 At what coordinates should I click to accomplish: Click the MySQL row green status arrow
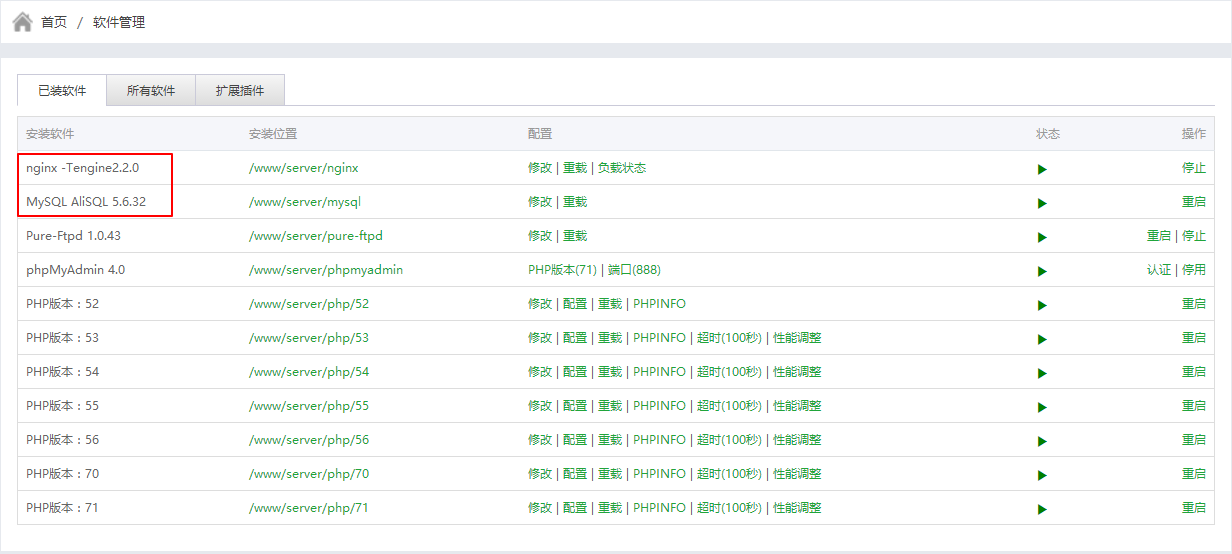coord(1042,203)
